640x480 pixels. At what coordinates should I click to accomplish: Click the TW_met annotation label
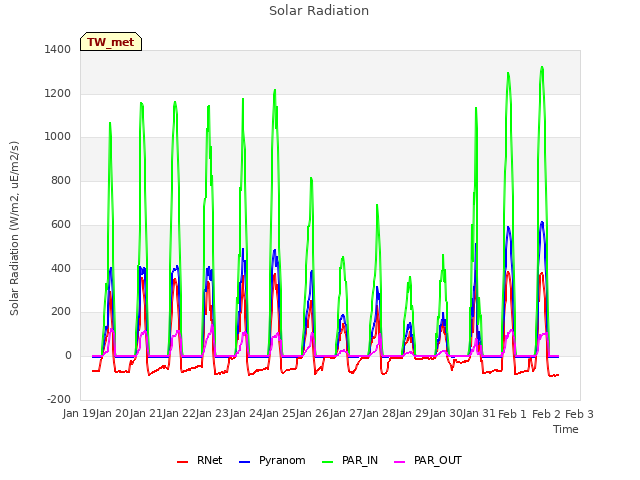(x=111, y=42)
